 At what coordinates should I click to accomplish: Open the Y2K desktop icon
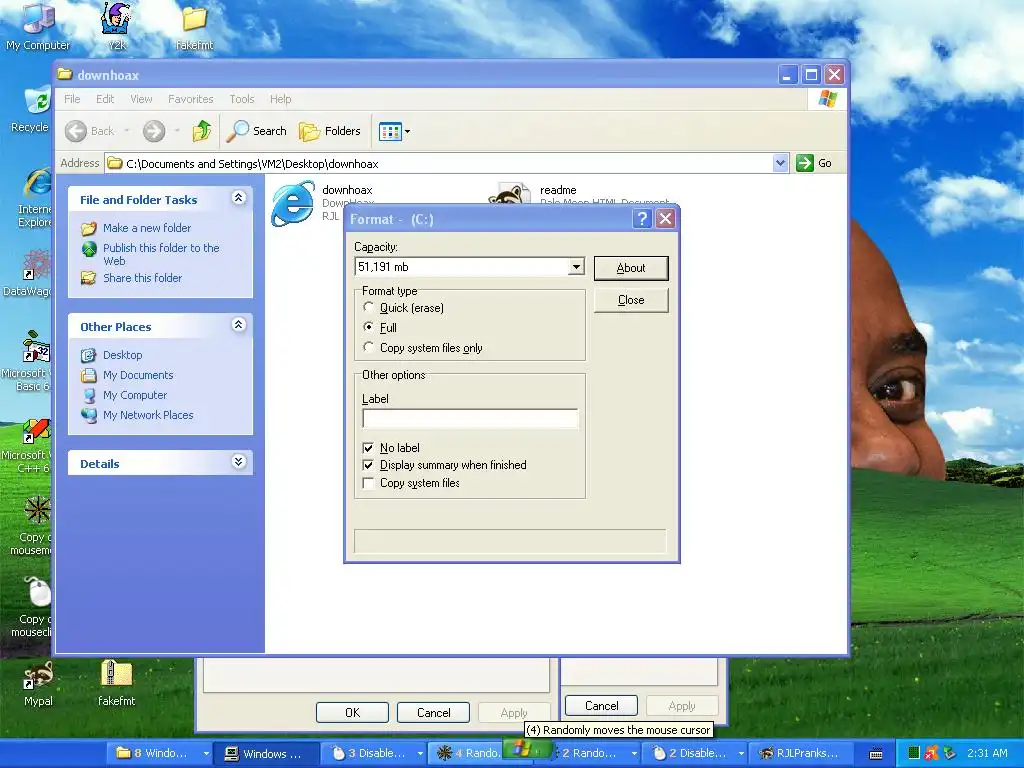click(117, 26)
